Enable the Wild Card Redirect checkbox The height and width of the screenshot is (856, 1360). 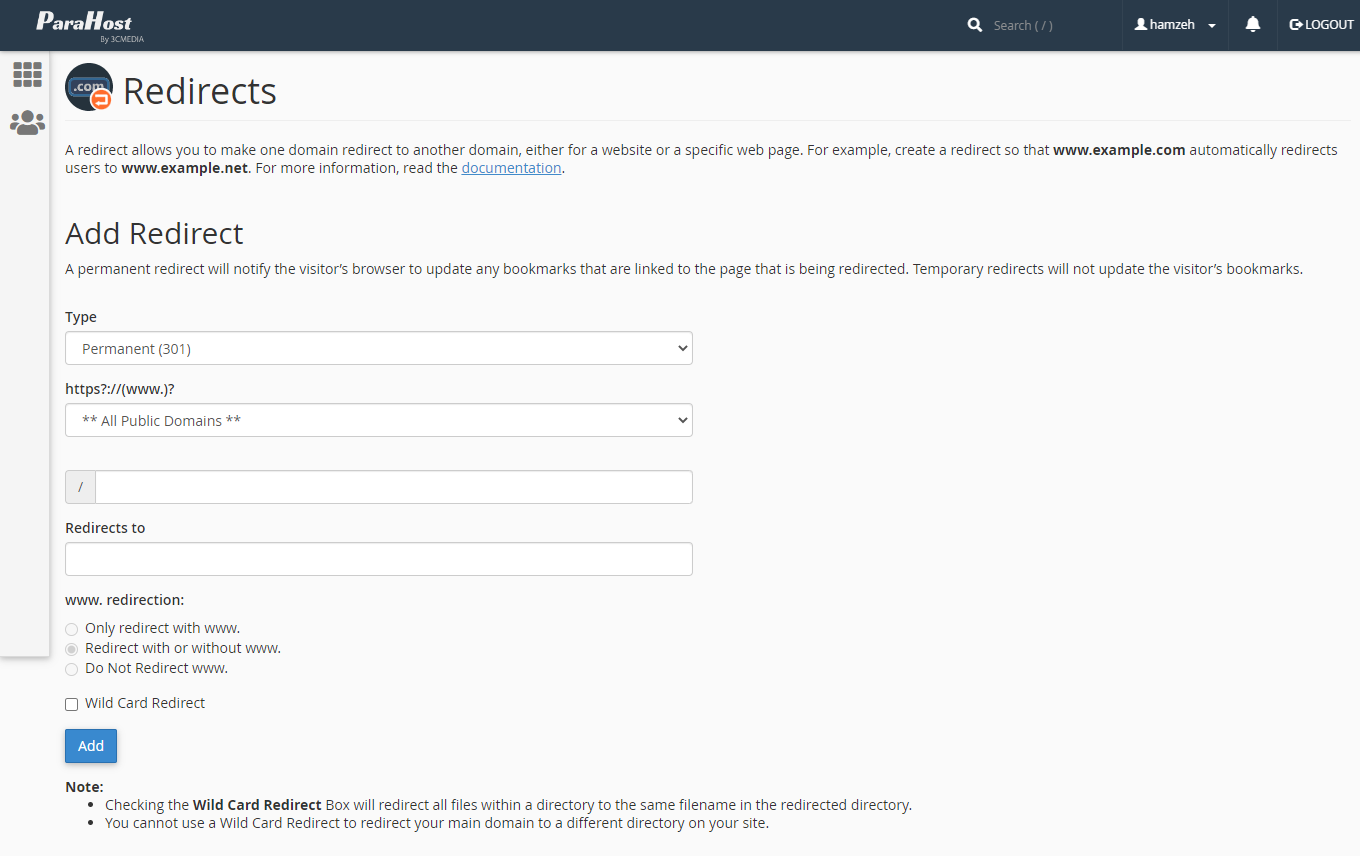[71, 704]
